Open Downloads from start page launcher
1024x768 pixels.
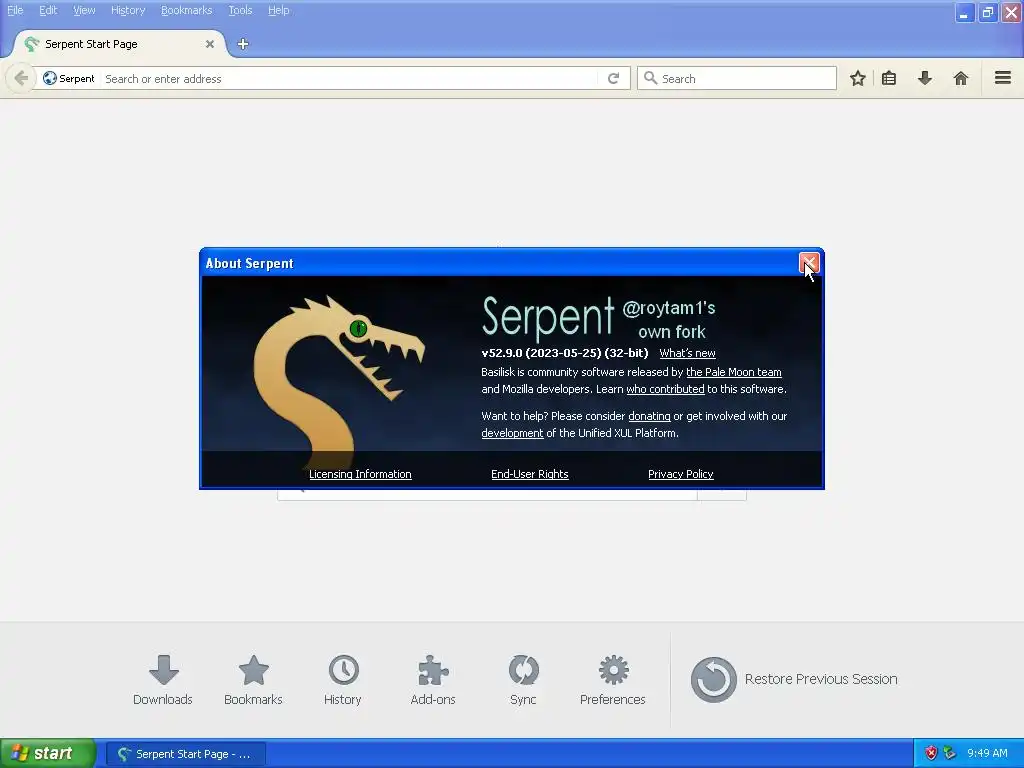coord(163,680)
